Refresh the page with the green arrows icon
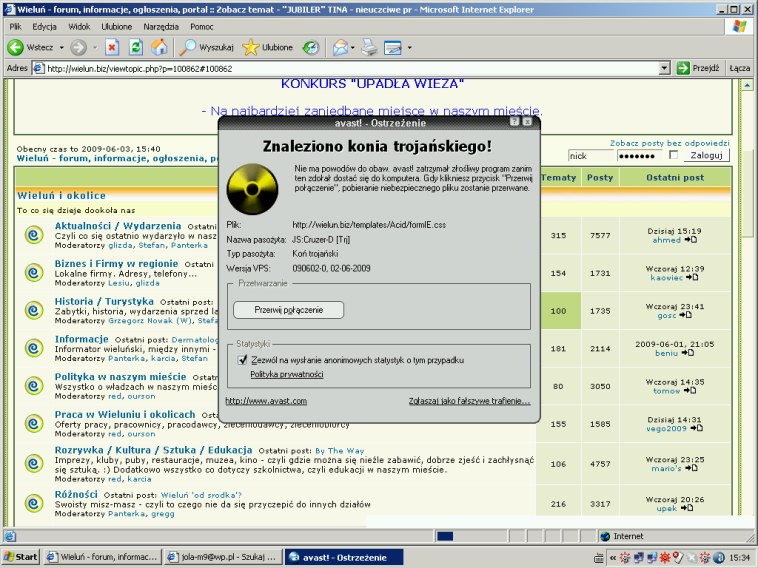Screen dimensions: 758x568 (x=136, y=47)
